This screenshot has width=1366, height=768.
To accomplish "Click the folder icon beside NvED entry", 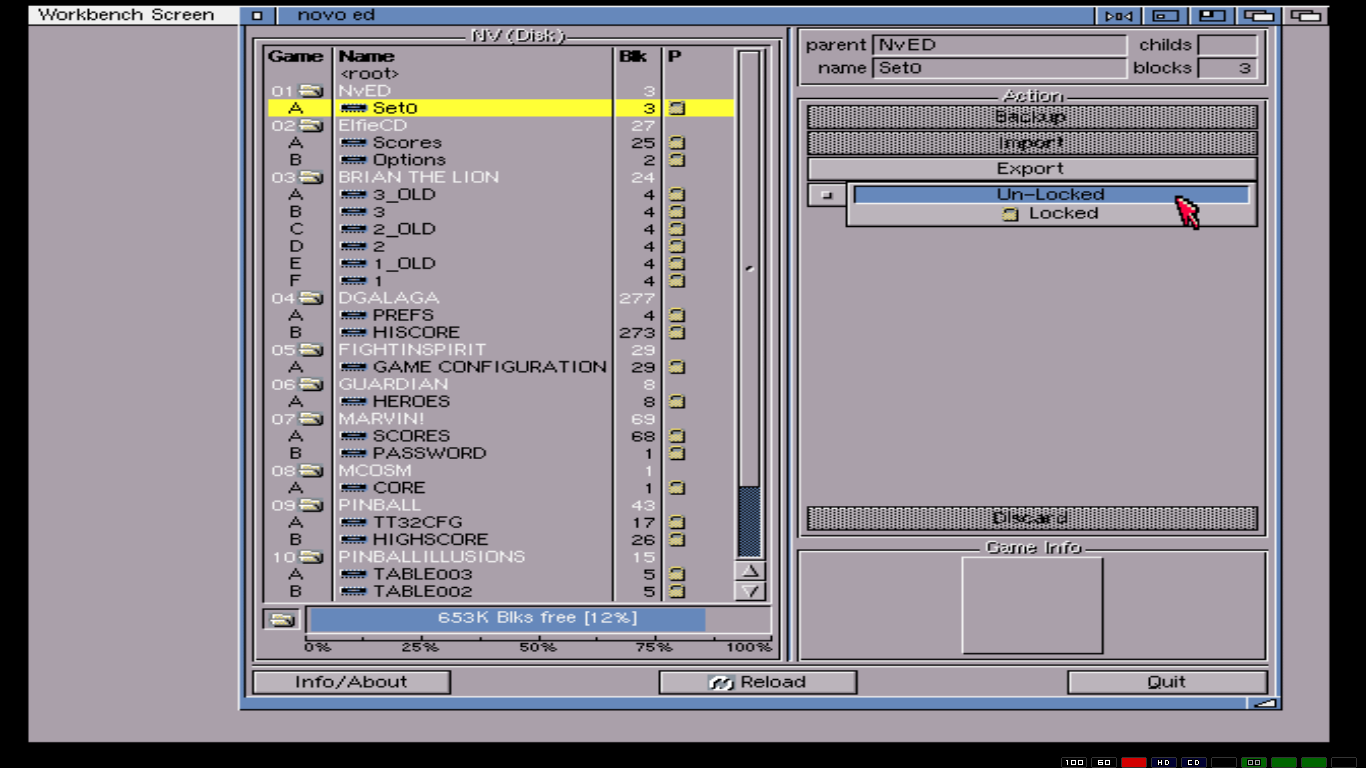I will coord(311,91).
